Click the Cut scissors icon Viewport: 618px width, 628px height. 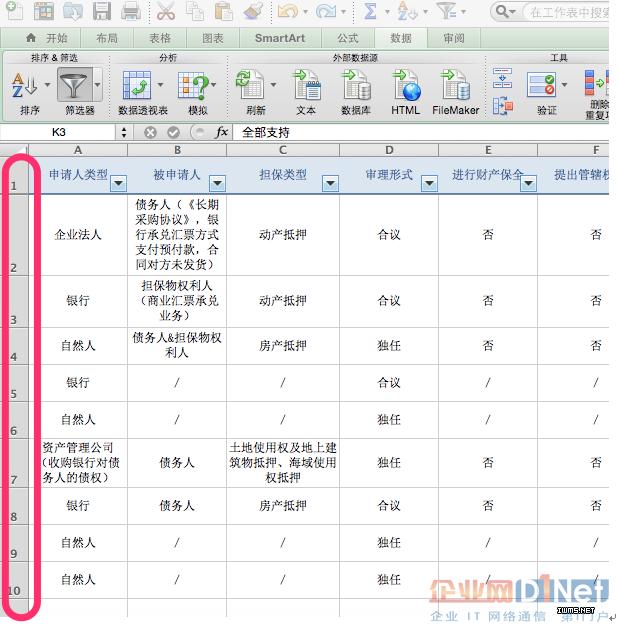point(165,12)
